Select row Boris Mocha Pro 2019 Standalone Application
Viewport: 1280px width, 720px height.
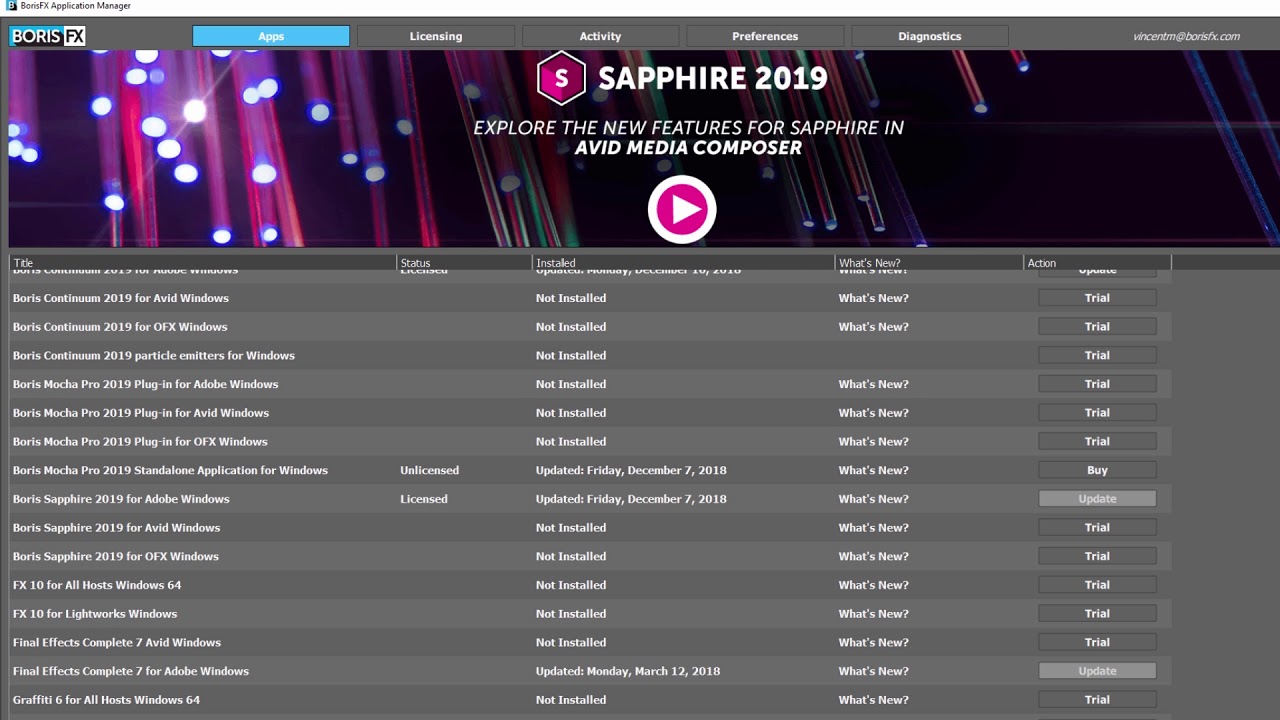(x=590, y=470)
